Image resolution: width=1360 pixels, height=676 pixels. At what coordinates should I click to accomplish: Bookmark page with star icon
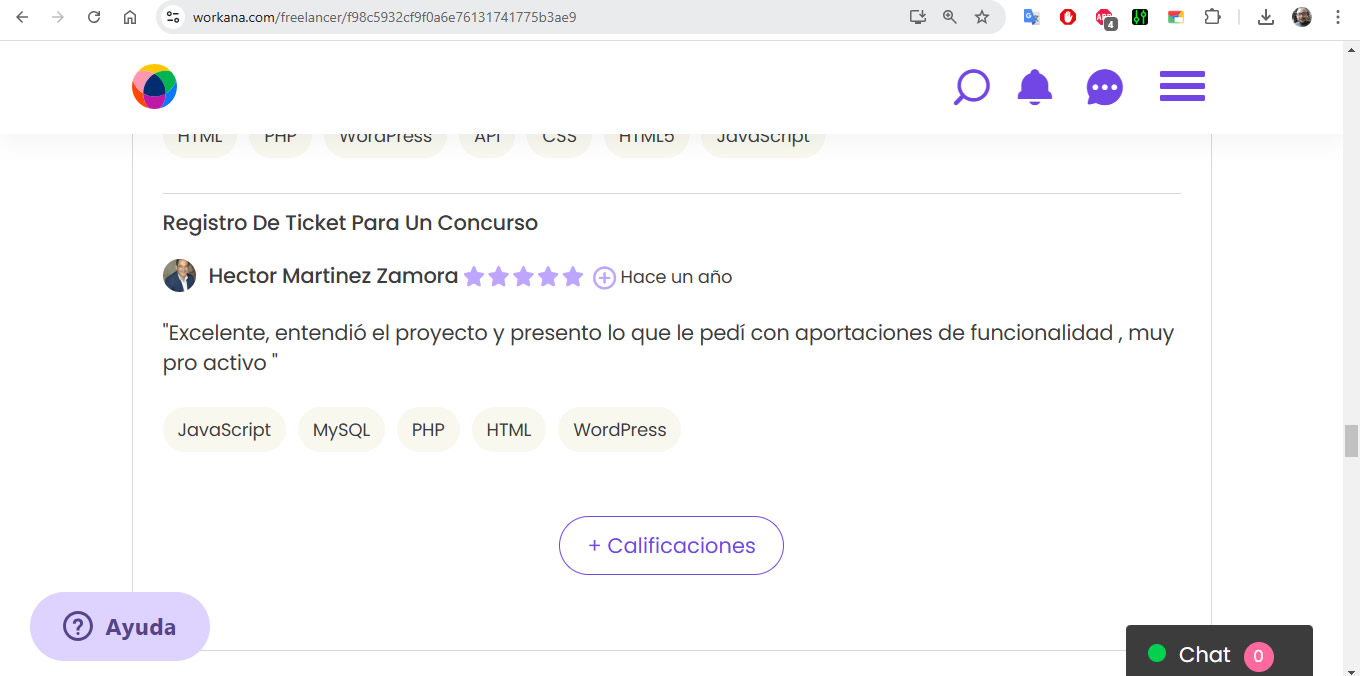point(982,17)
